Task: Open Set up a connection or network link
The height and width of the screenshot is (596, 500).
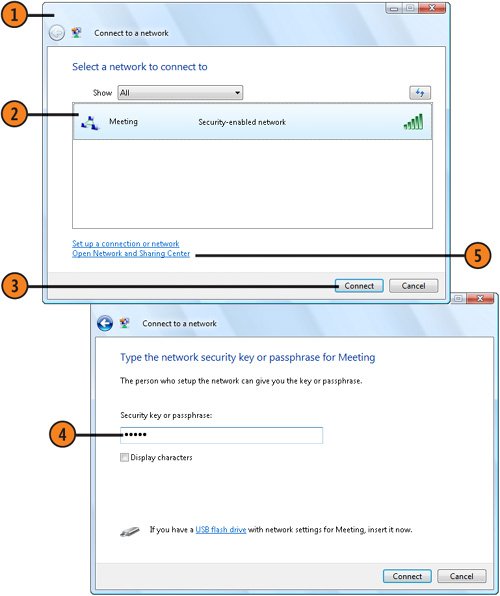Action: (x=125, y=243)
